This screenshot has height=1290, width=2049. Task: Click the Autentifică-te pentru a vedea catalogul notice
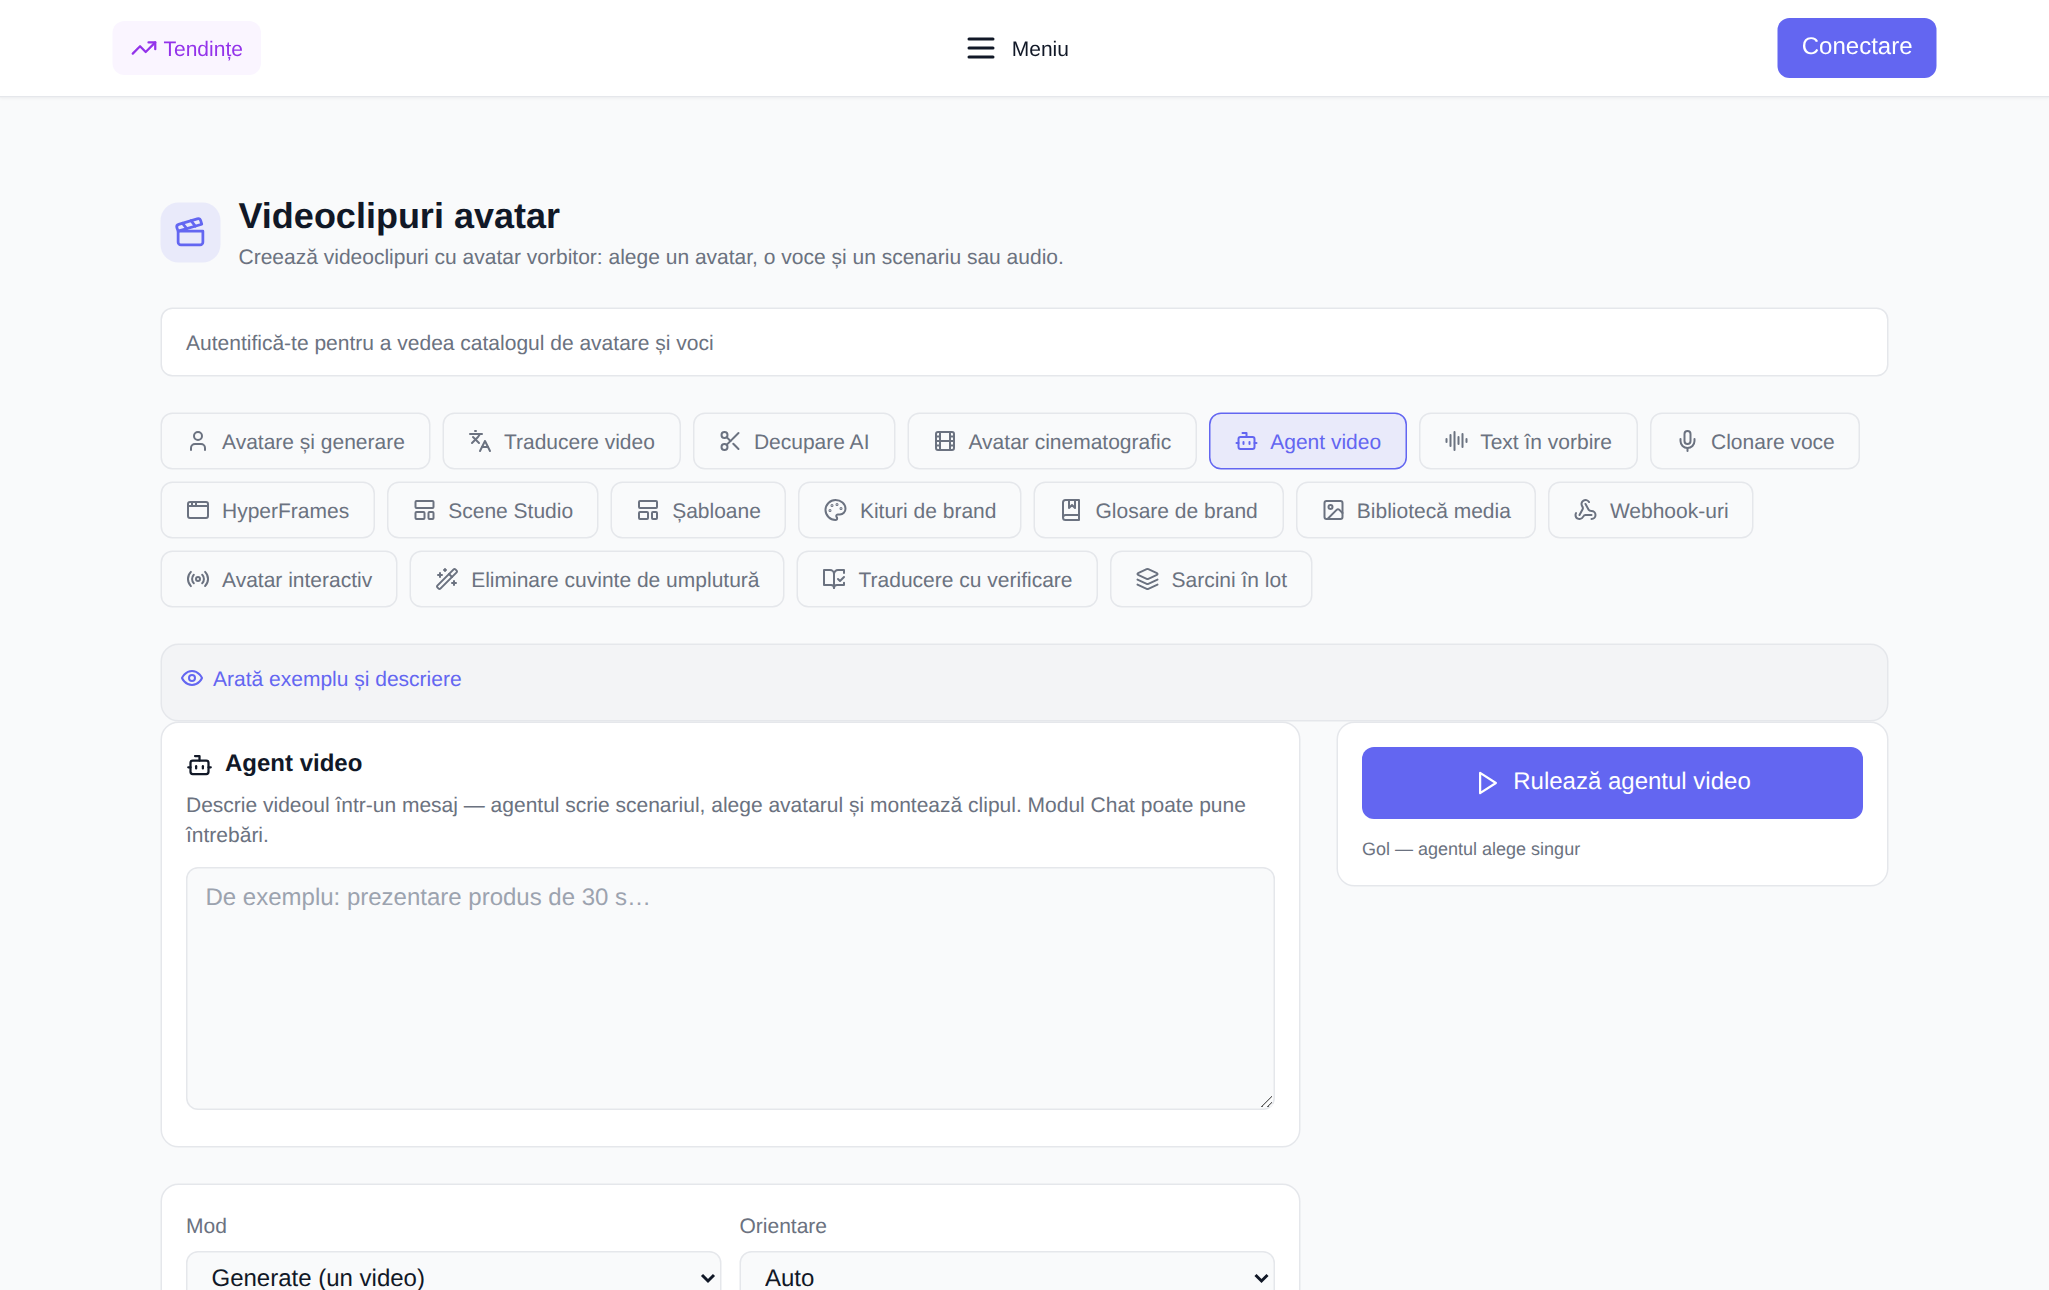[1024, 342]
